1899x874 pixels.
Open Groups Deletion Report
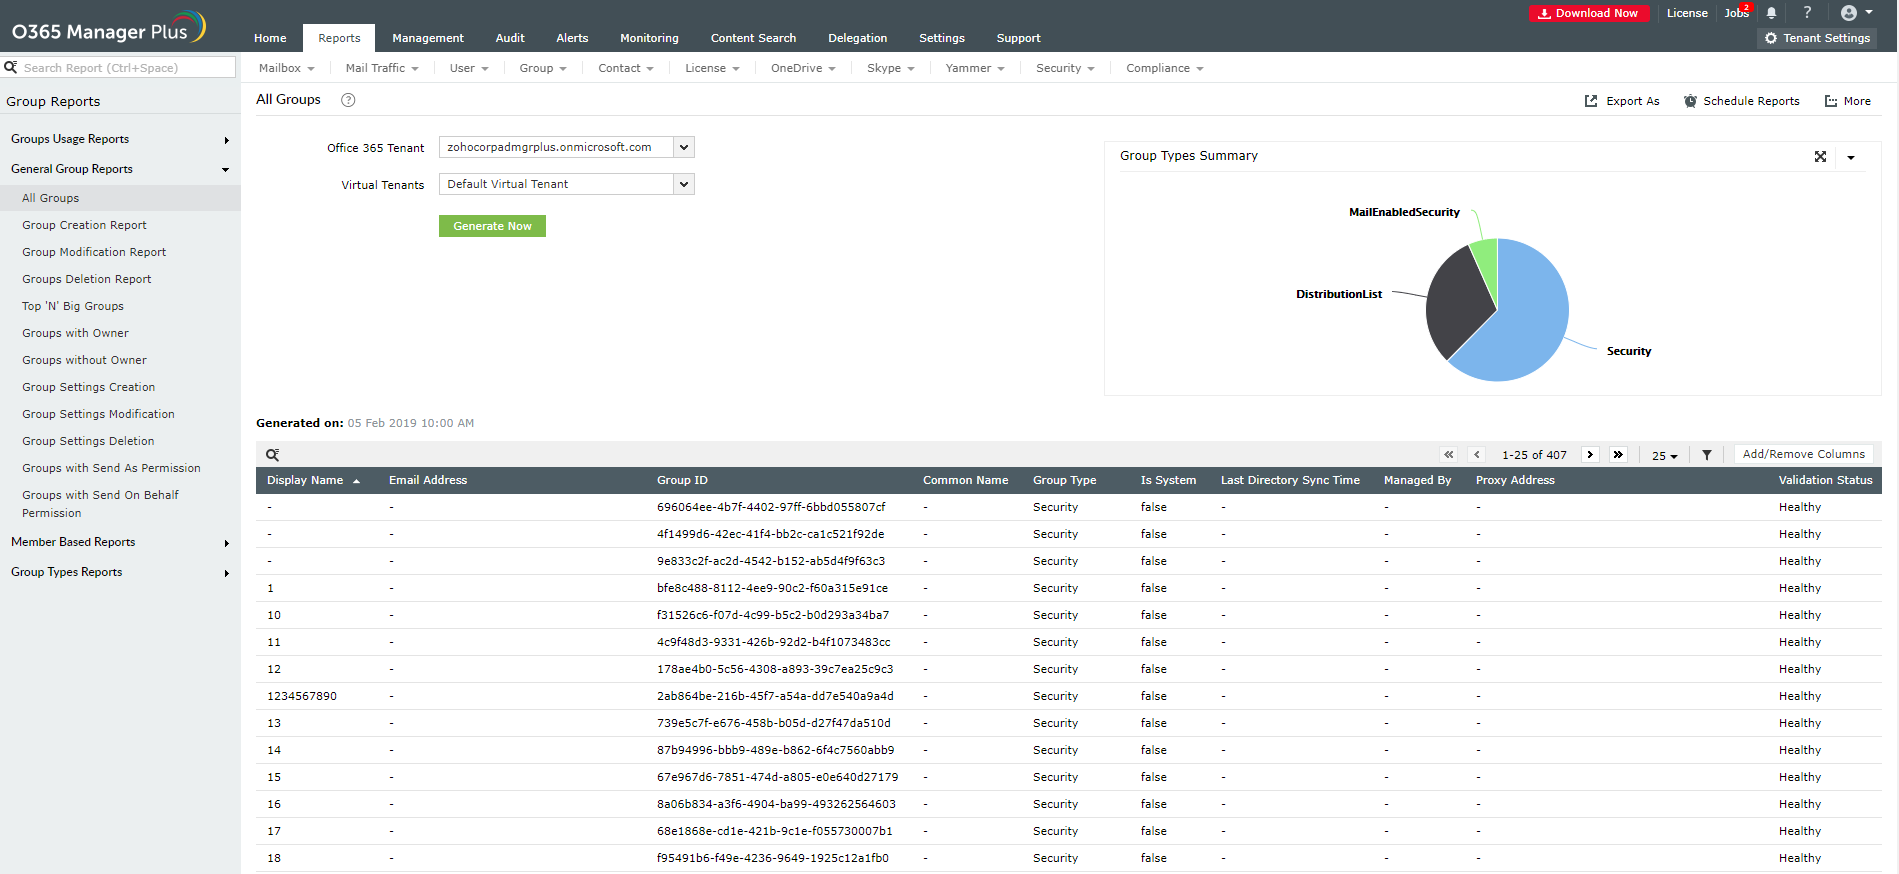coord(87,279)
